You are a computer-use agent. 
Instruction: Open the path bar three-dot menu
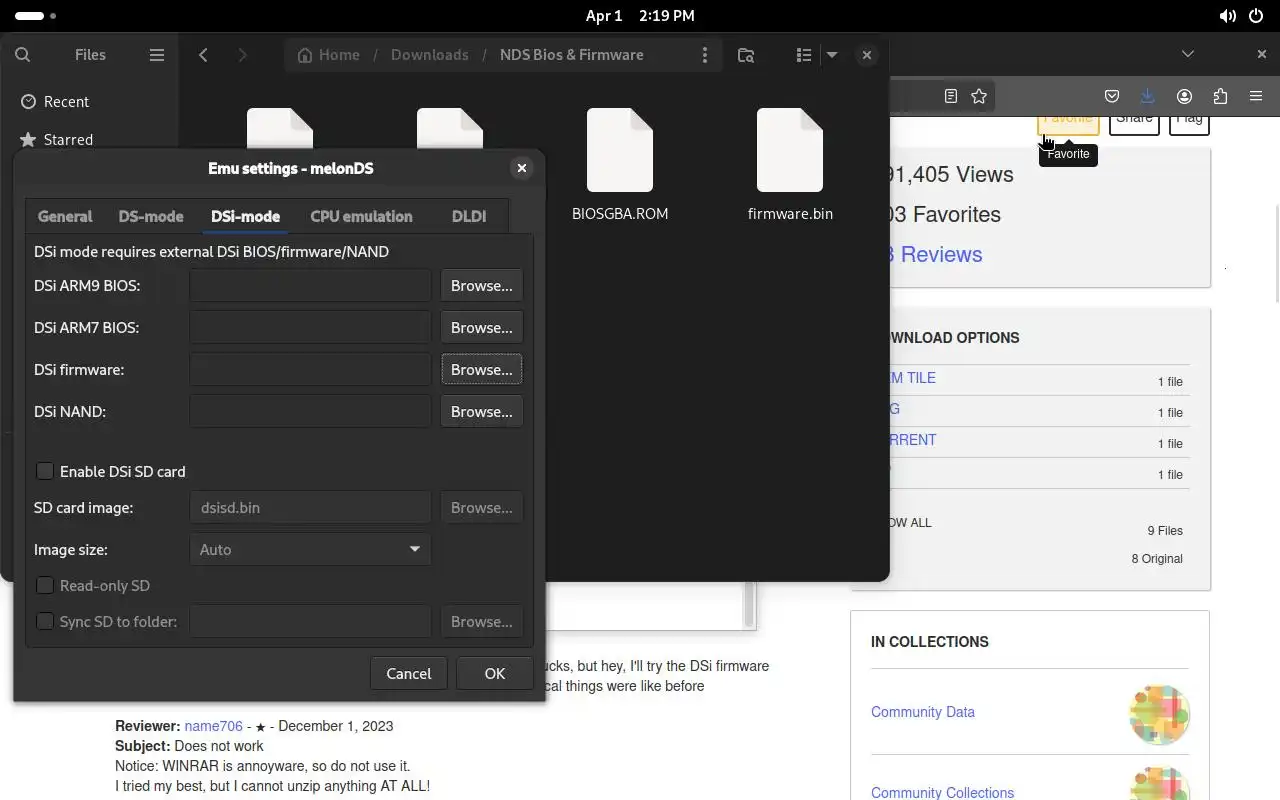[x=705, y=55]
